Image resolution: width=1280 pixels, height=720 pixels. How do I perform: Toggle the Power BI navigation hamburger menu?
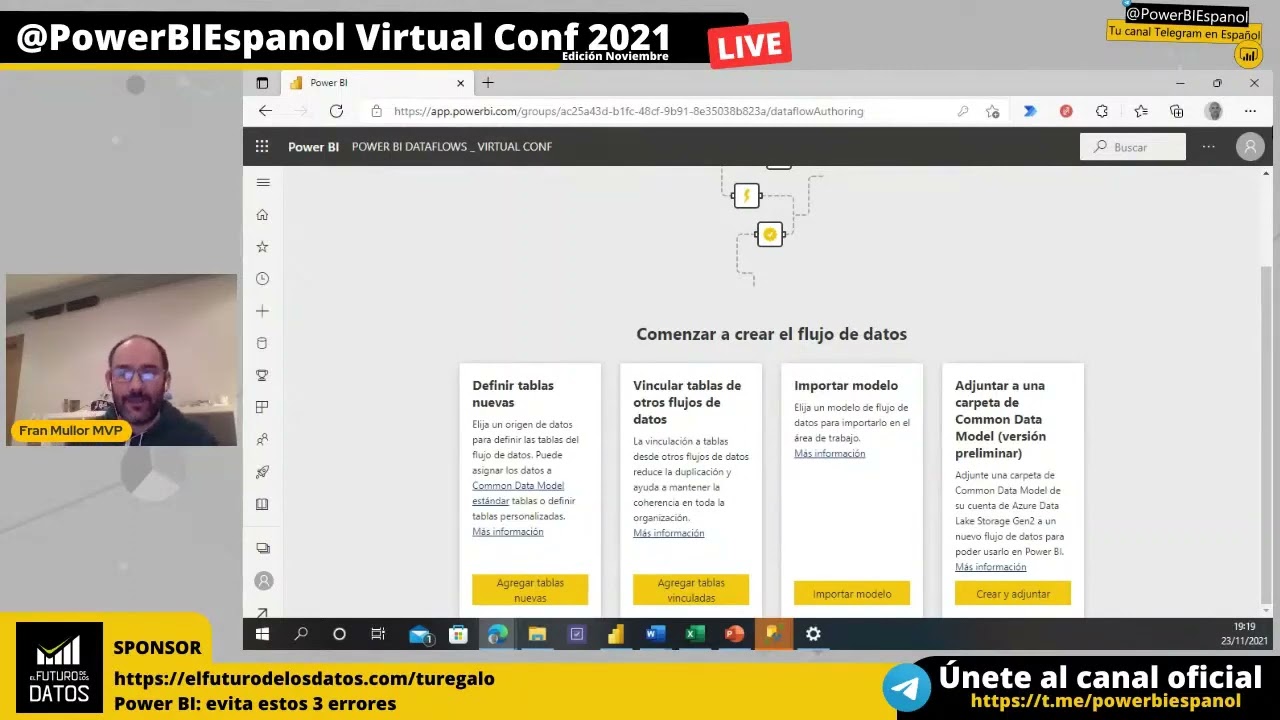tap(263, 182)
